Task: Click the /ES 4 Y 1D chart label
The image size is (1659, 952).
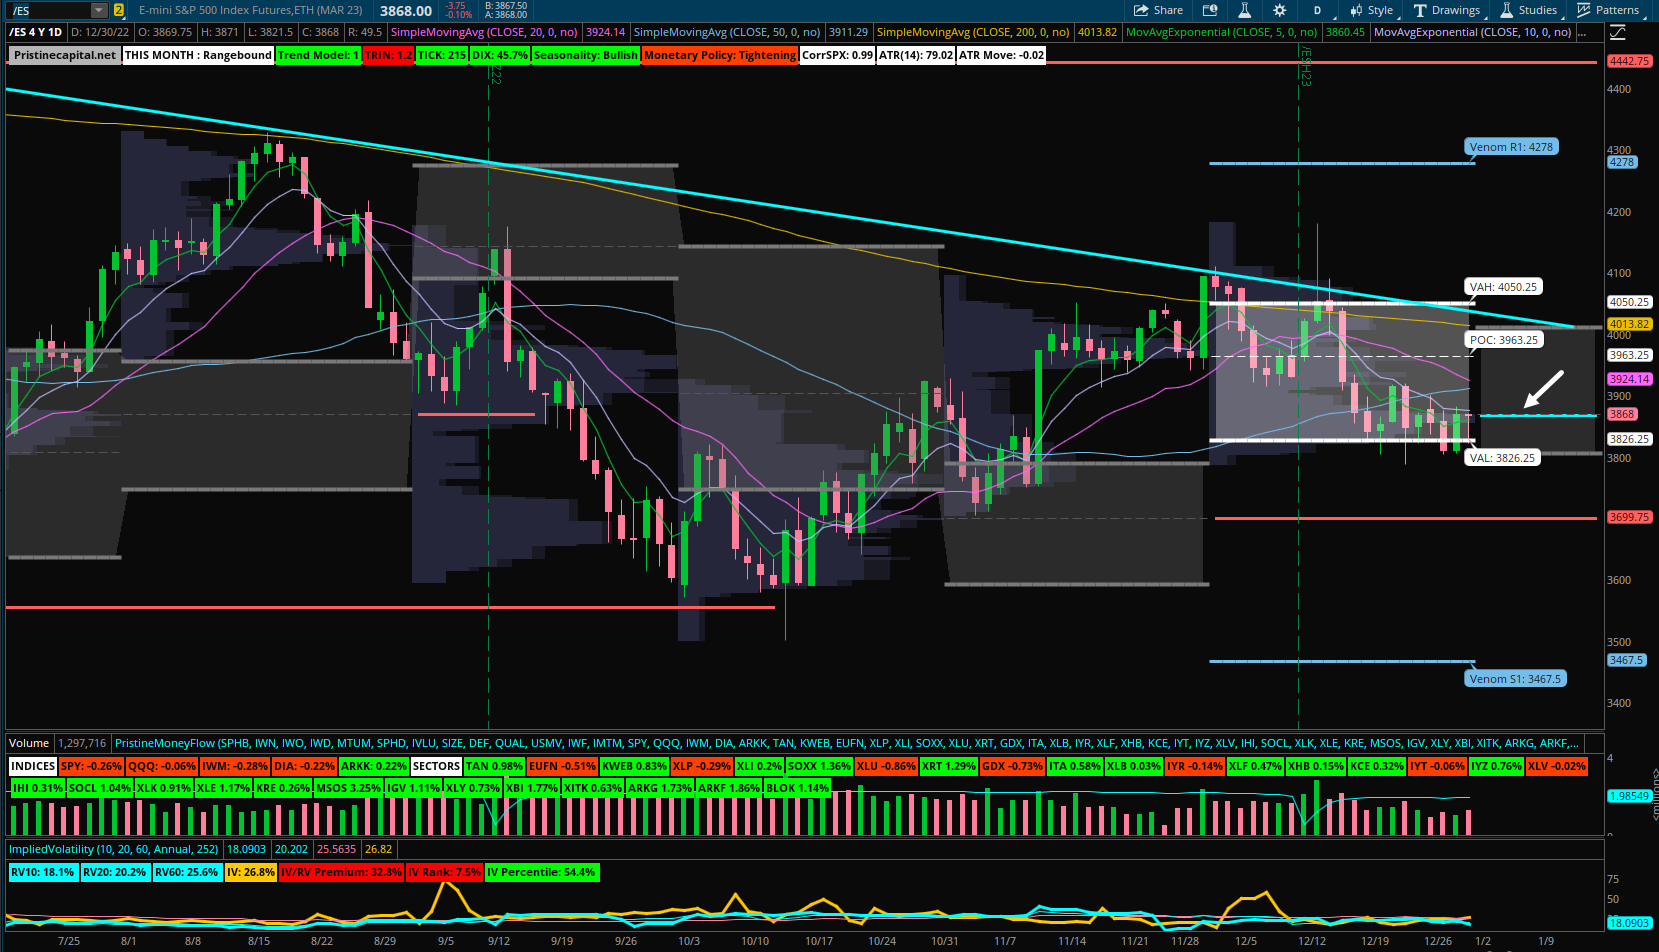Action: pos(36,33)
